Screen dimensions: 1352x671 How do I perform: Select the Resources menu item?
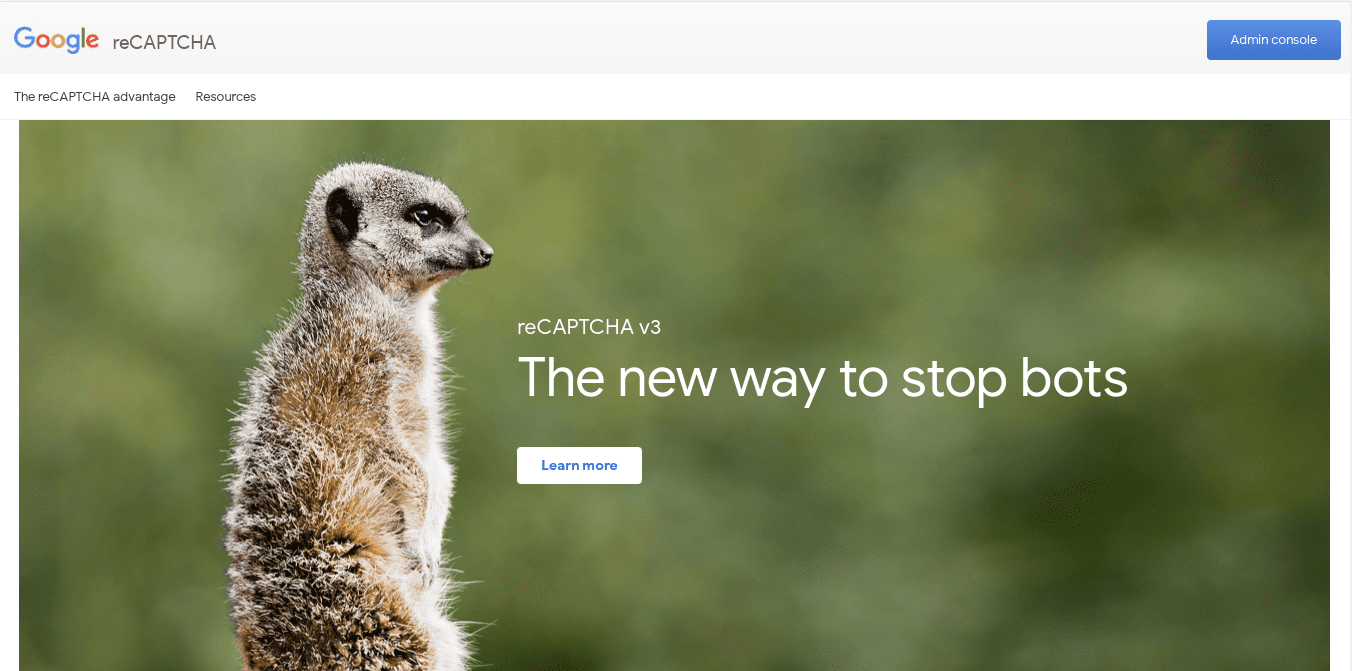(226, 97)
